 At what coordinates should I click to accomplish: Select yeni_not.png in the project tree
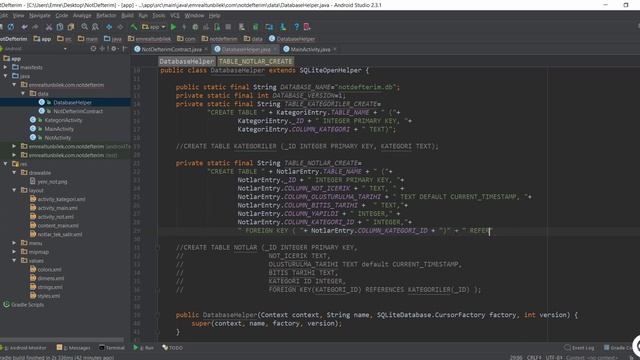tap(52, 182)
